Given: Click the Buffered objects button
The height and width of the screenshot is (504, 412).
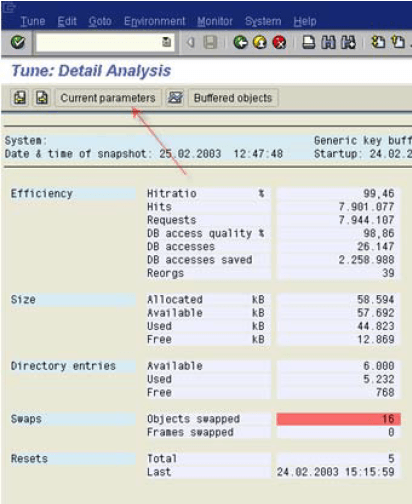Looking at the screenshot, I should tap(233, 98).
